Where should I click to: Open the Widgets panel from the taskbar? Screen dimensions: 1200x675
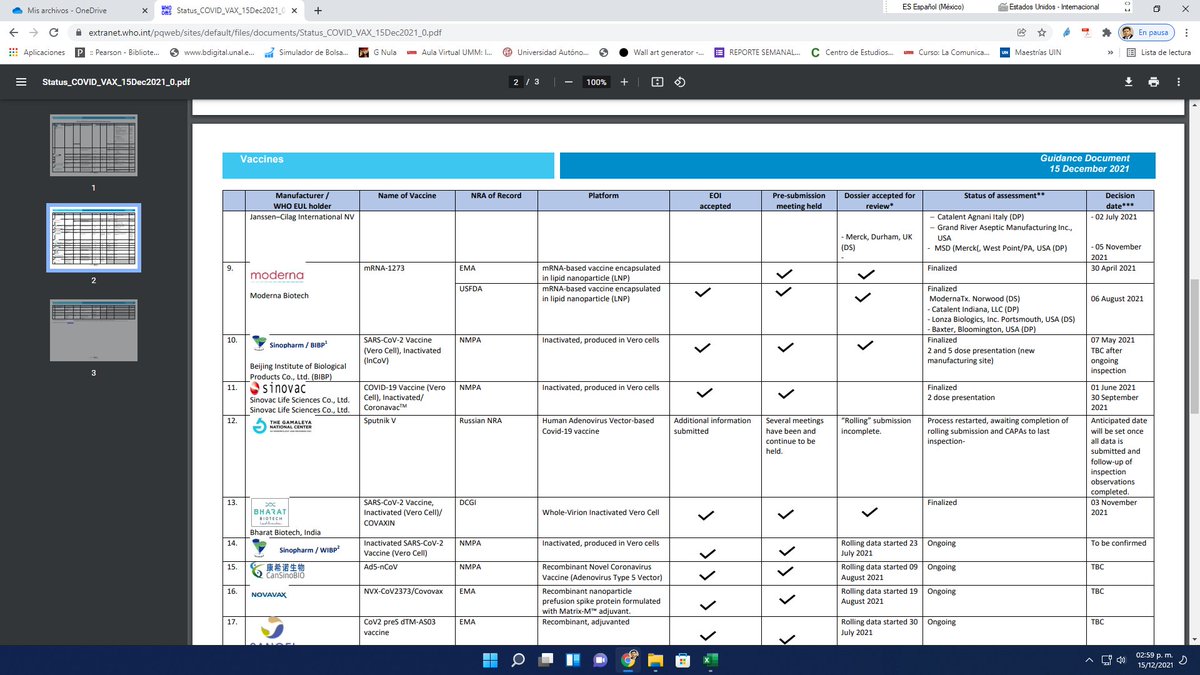573,660
